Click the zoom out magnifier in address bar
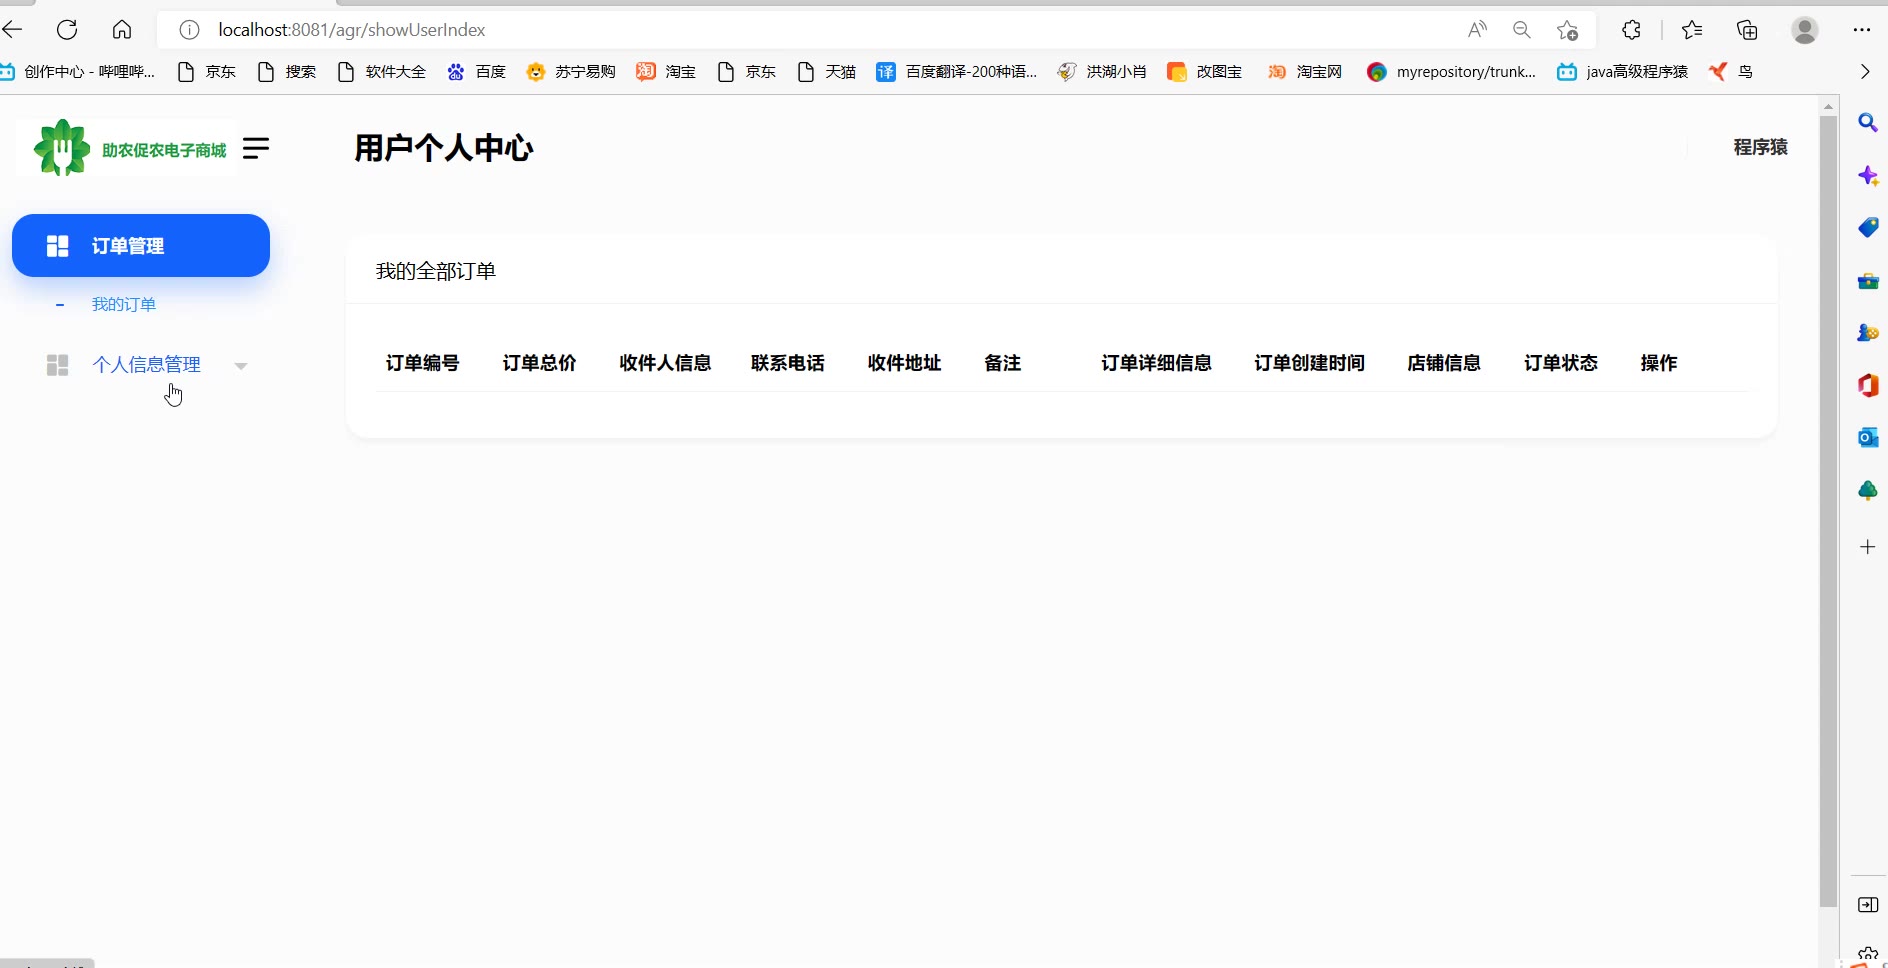Viewport: 1888px width, 968px height. click(1522, 30)
